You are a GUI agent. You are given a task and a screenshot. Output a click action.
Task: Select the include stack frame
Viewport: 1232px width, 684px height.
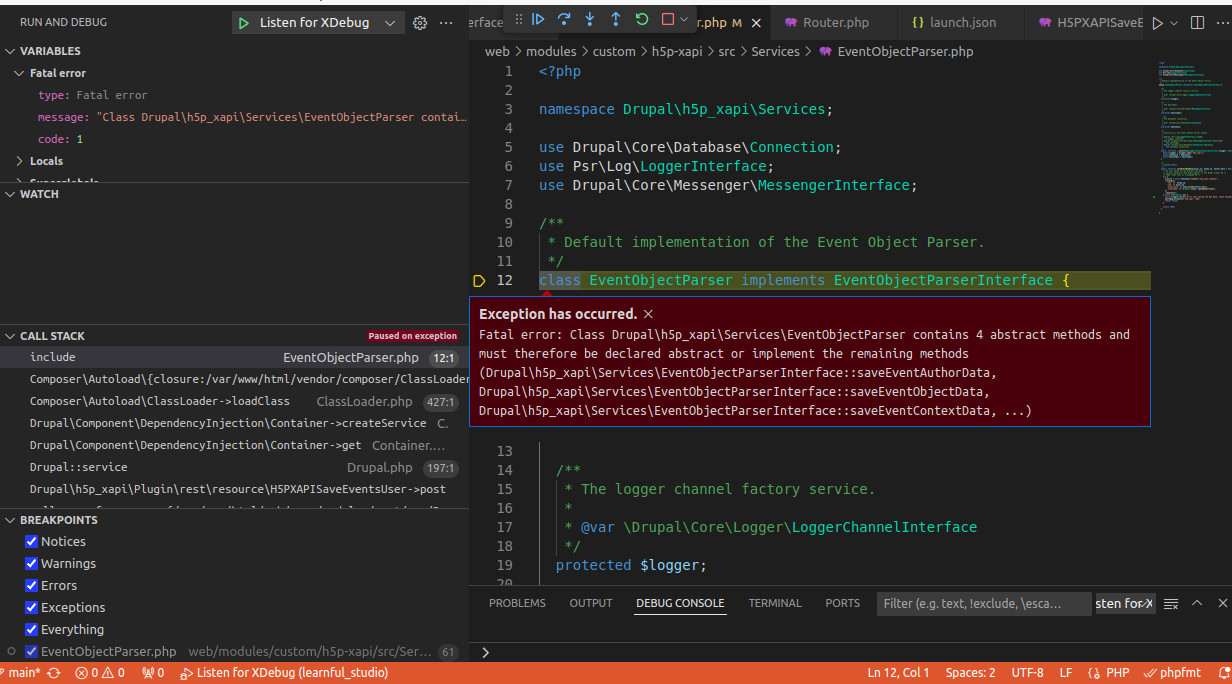pos(234,357)
